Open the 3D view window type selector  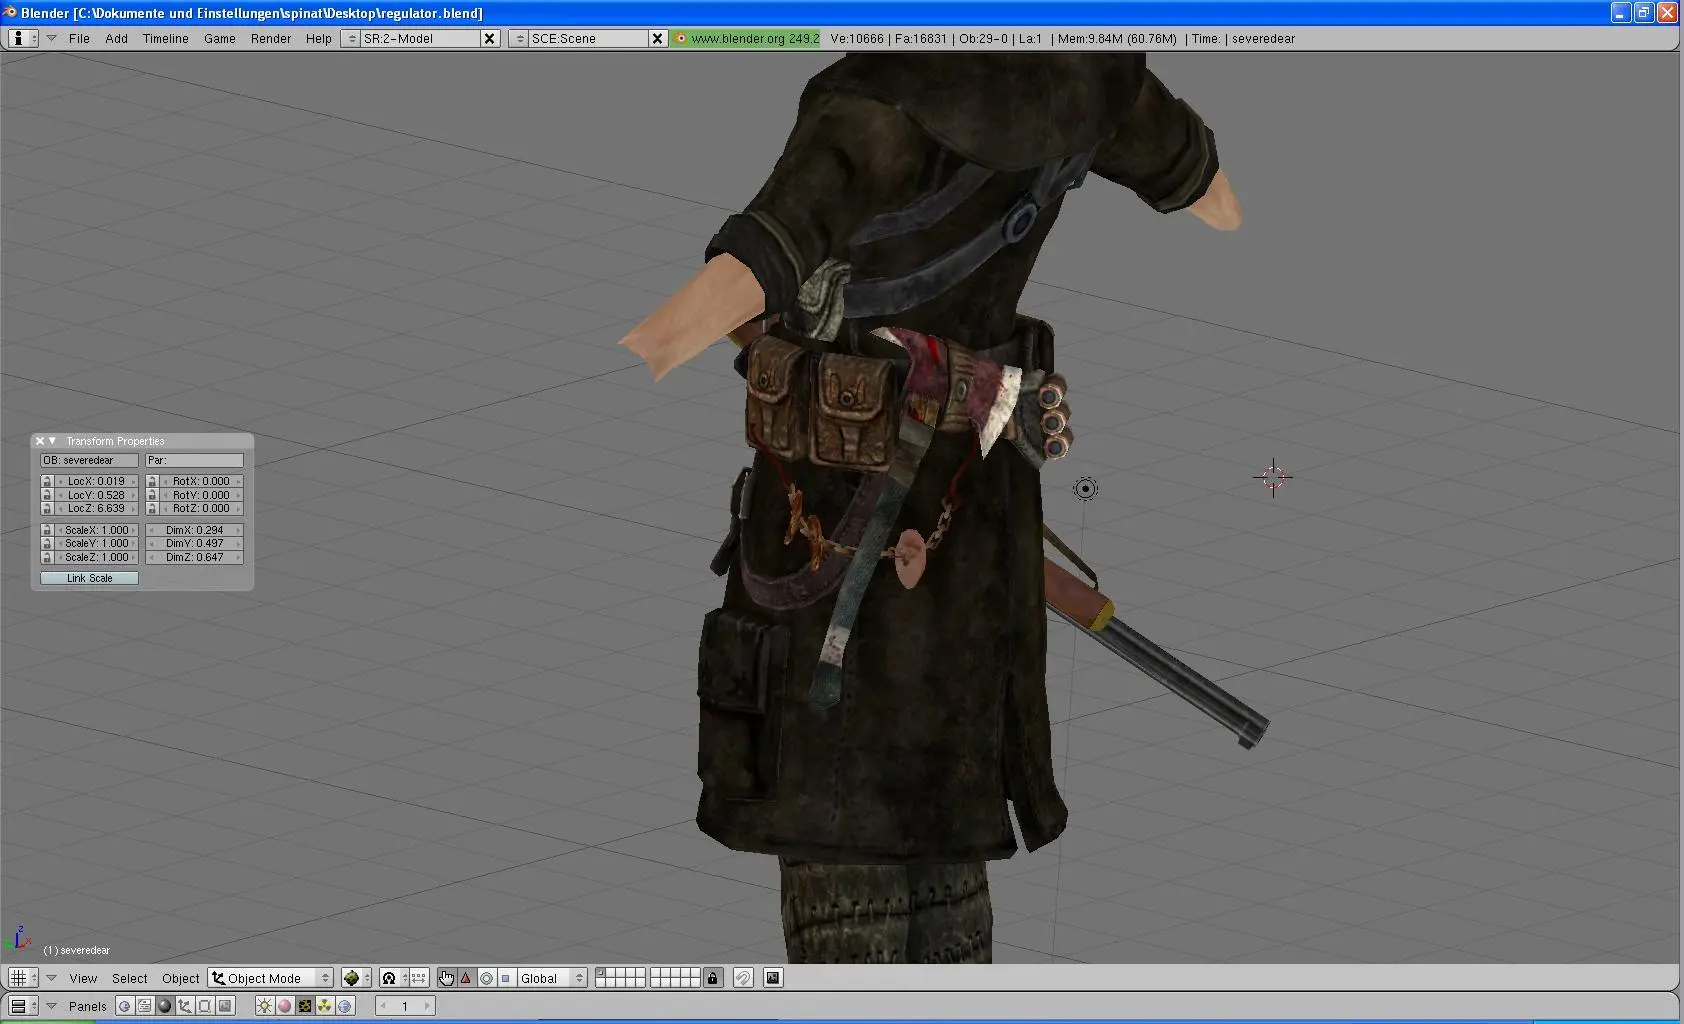(22, 978)
